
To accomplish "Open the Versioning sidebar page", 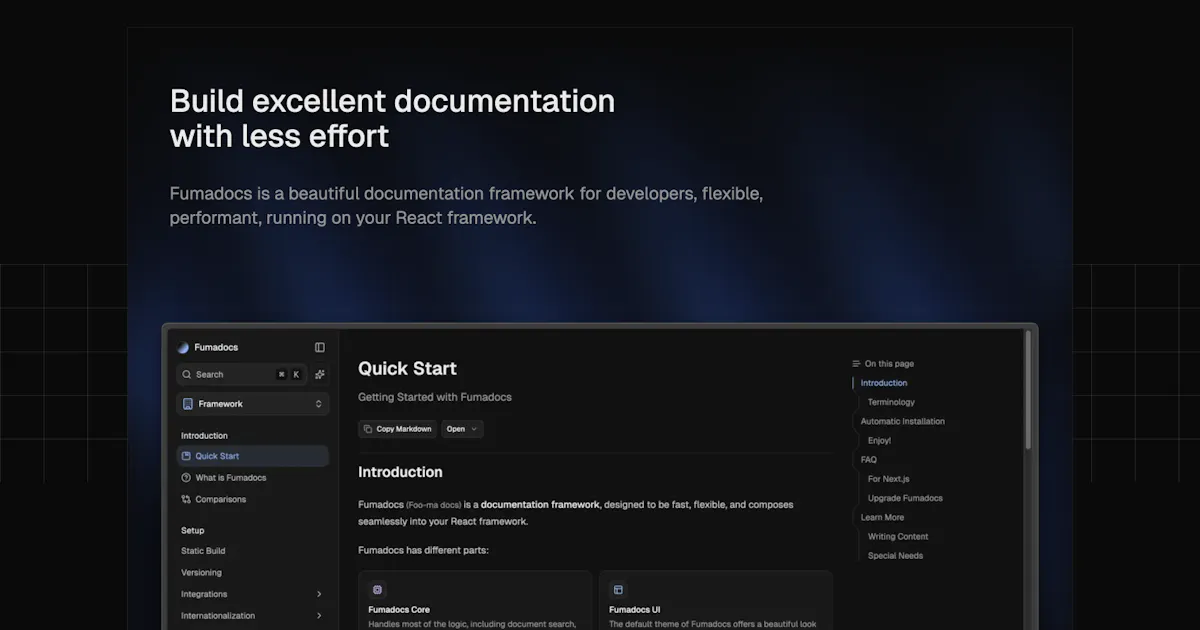I will click(201, 573).
